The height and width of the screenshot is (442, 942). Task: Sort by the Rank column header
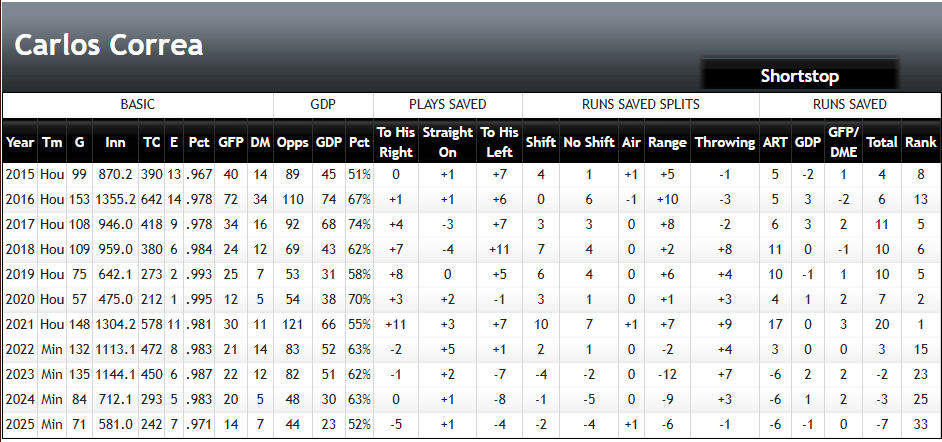click(920, 142)
